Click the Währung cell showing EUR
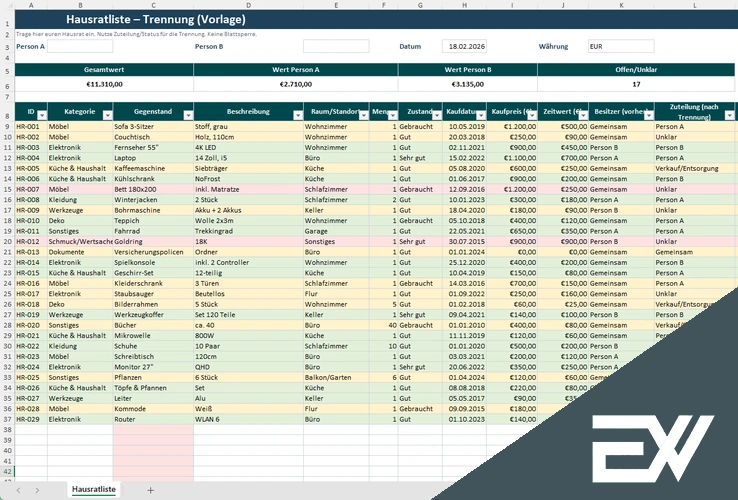The image size is (738, 500). coord(621,46)
